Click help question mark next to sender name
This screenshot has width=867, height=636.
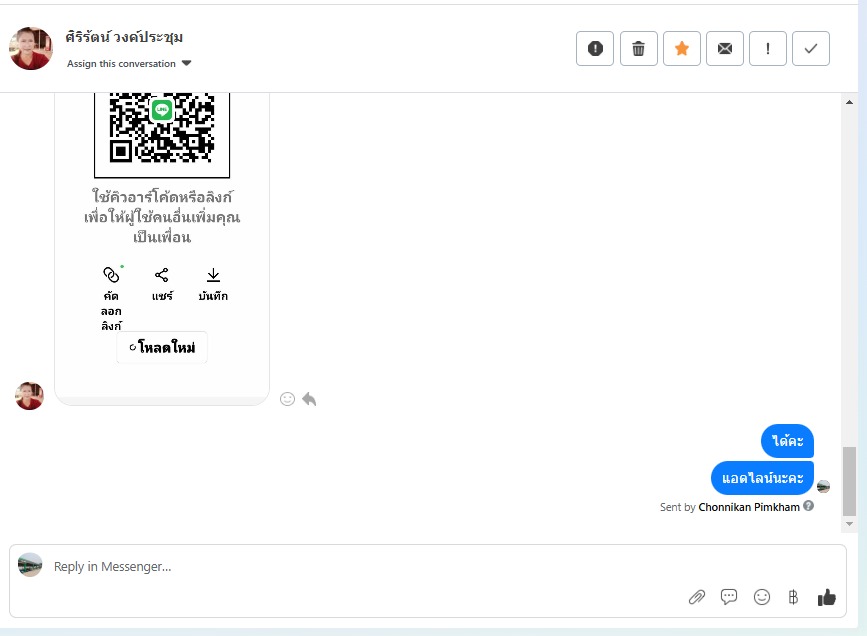pyautogui.click(x=808, y=505)
